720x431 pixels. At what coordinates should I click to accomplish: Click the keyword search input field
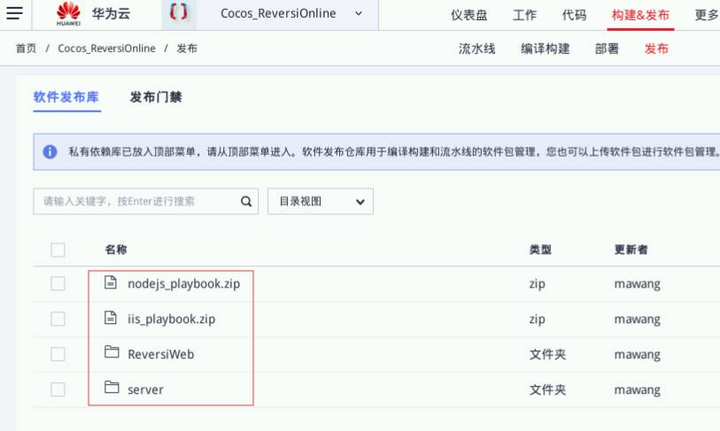tap(146, 202)
